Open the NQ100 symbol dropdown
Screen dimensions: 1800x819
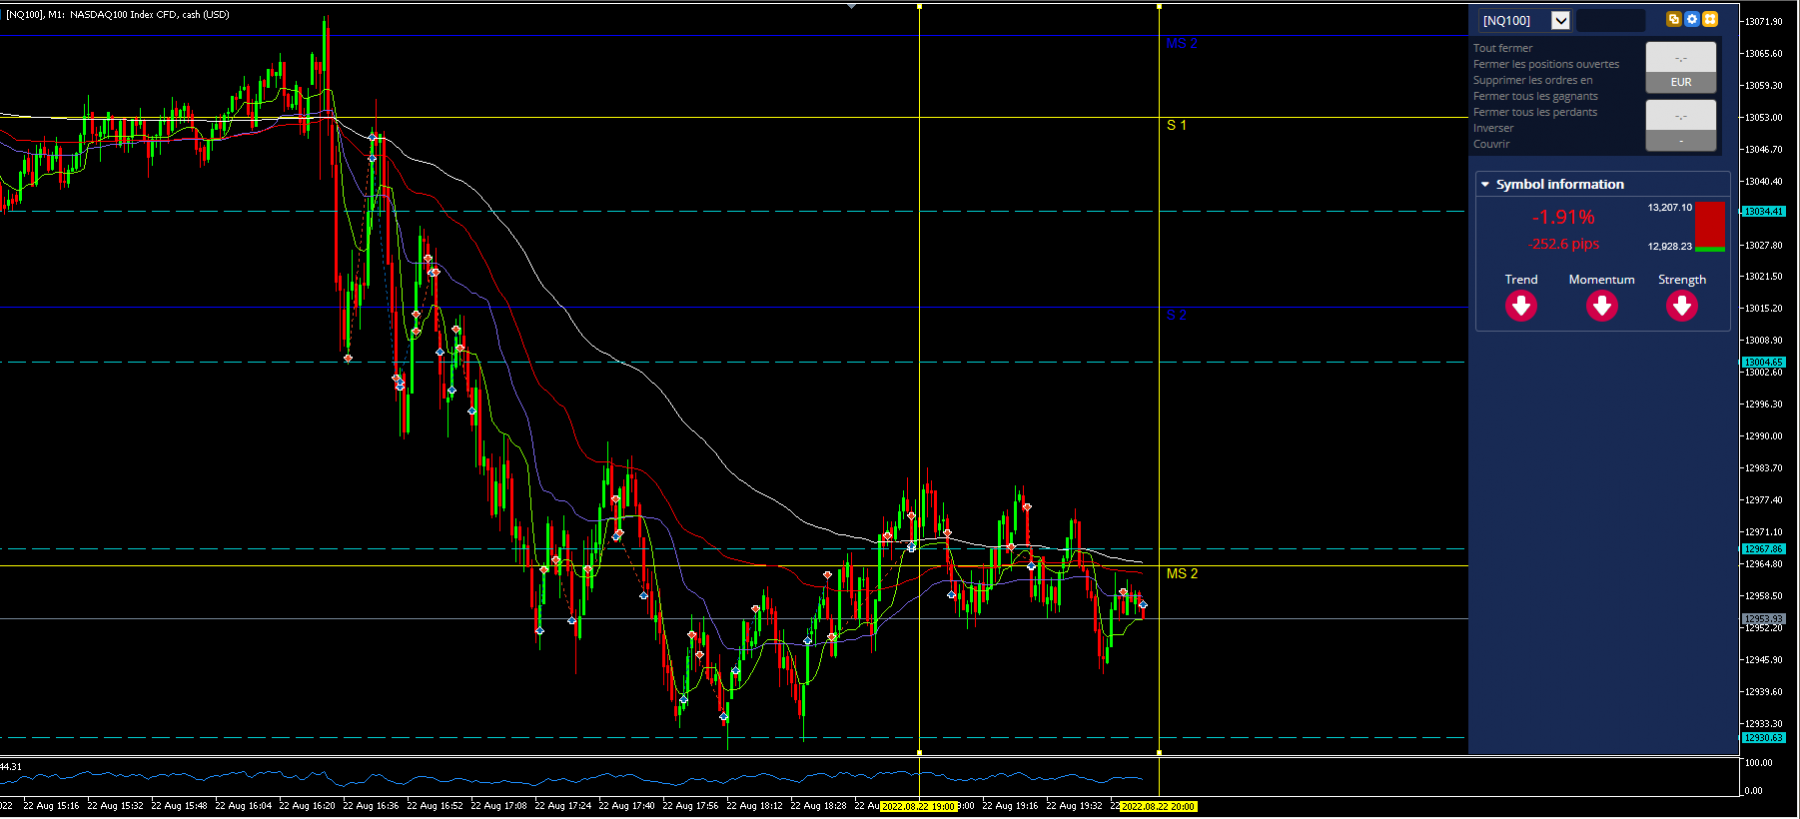[1560, 20]
